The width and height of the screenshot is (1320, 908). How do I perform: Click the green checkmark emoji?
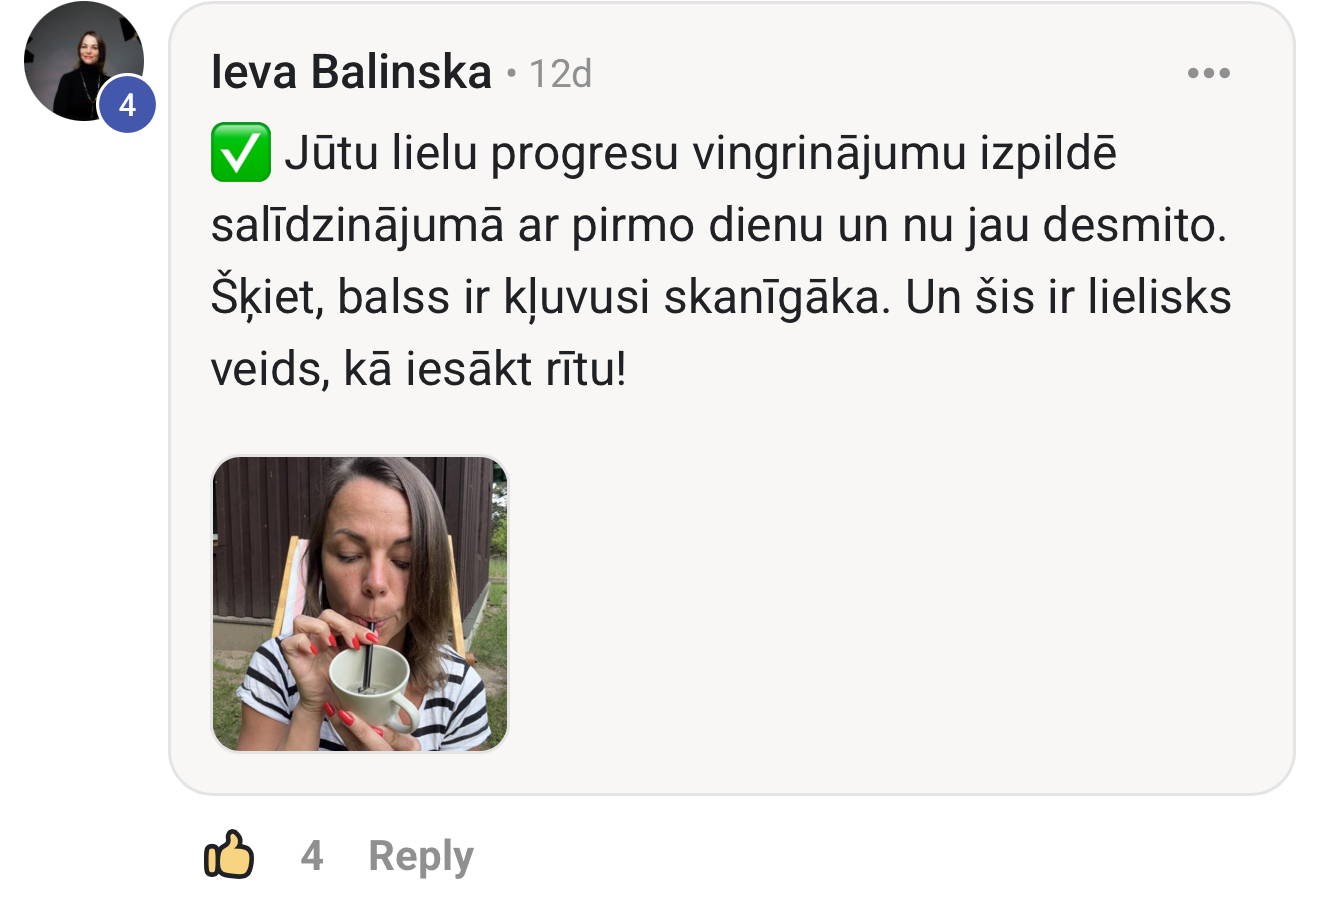(241, 153)
